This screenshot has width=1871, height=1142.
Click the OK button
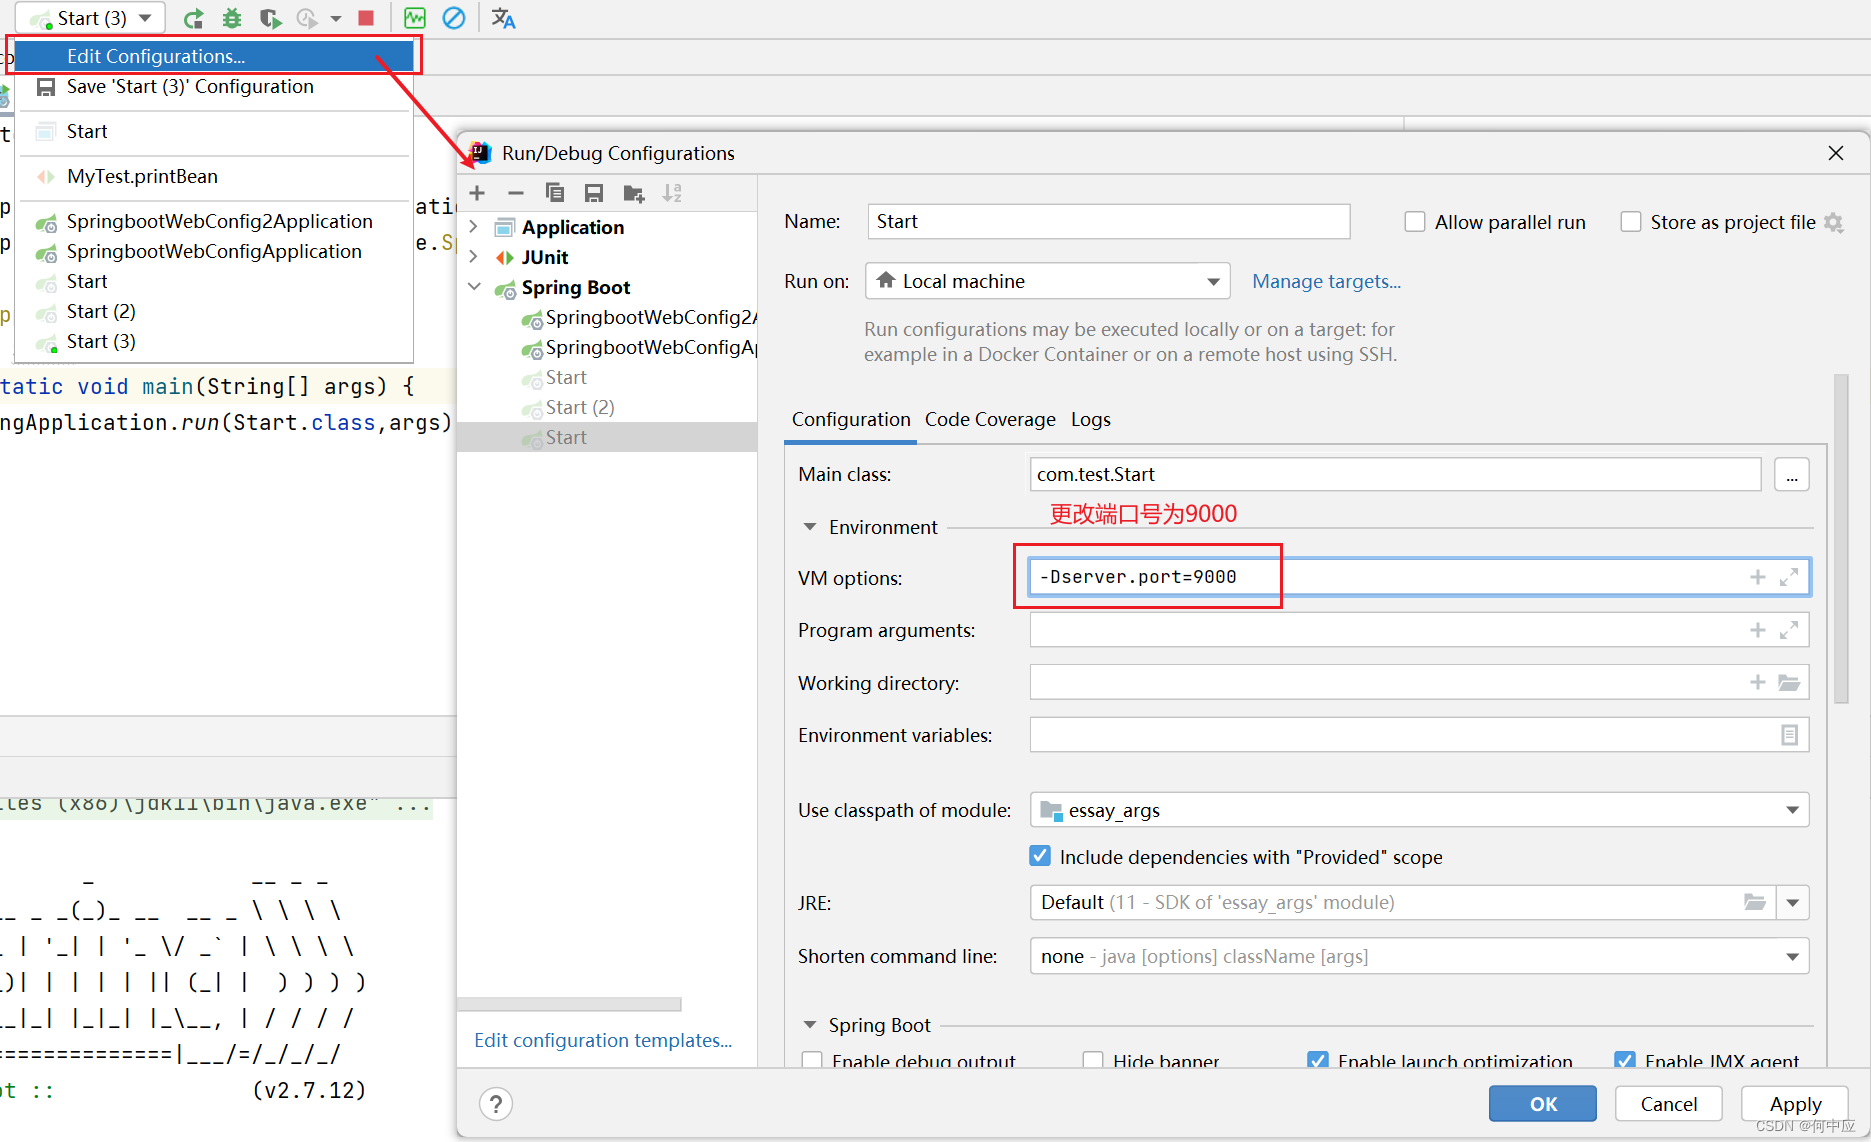pos(1543,1104)
